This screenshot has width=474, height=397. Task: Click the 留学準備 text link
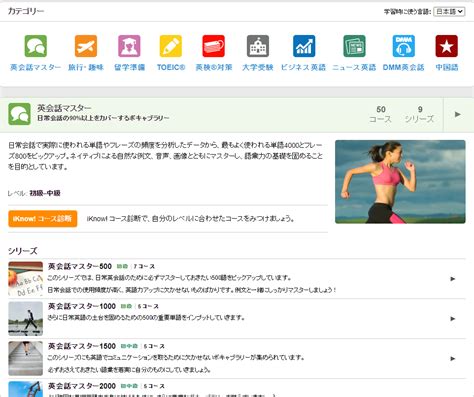click(129, 67)
